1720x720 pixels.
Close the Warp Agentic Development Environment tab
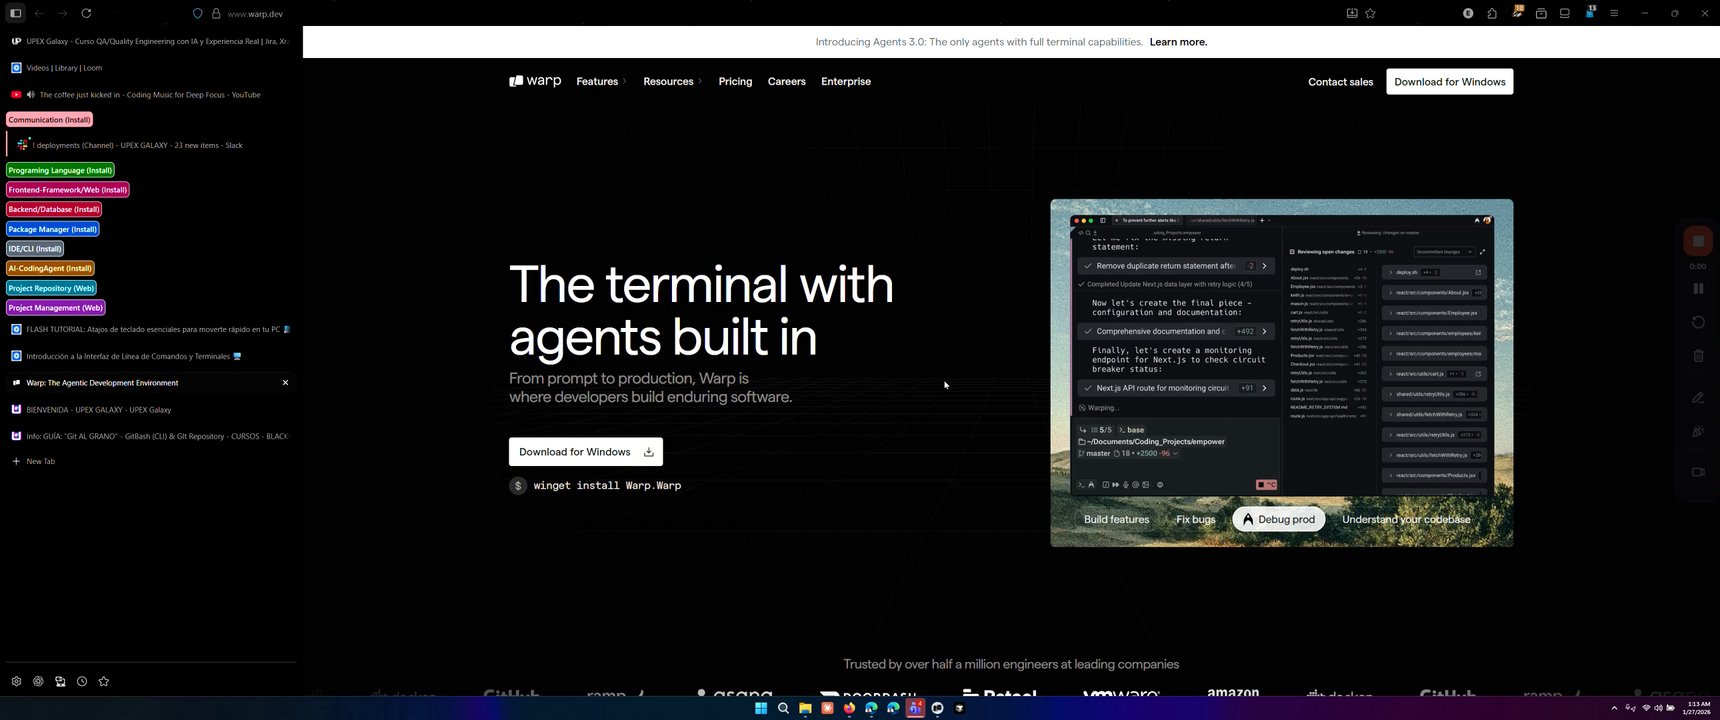pos(285,383)
